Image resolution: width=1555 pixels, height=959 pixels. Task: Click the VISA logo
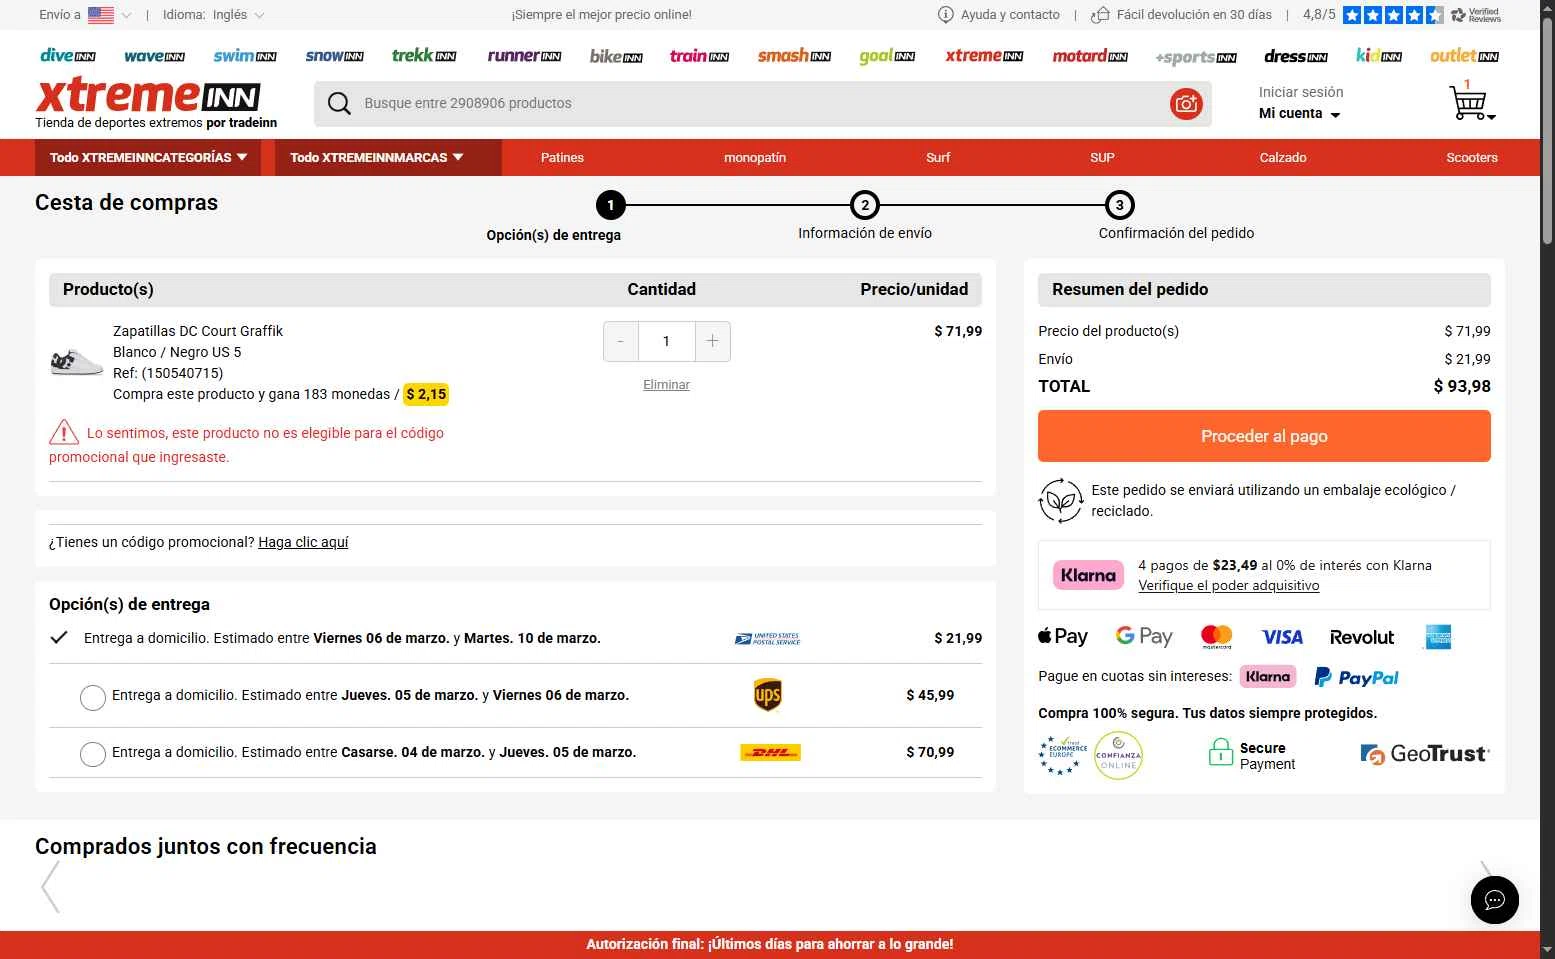click(1282, 637)
